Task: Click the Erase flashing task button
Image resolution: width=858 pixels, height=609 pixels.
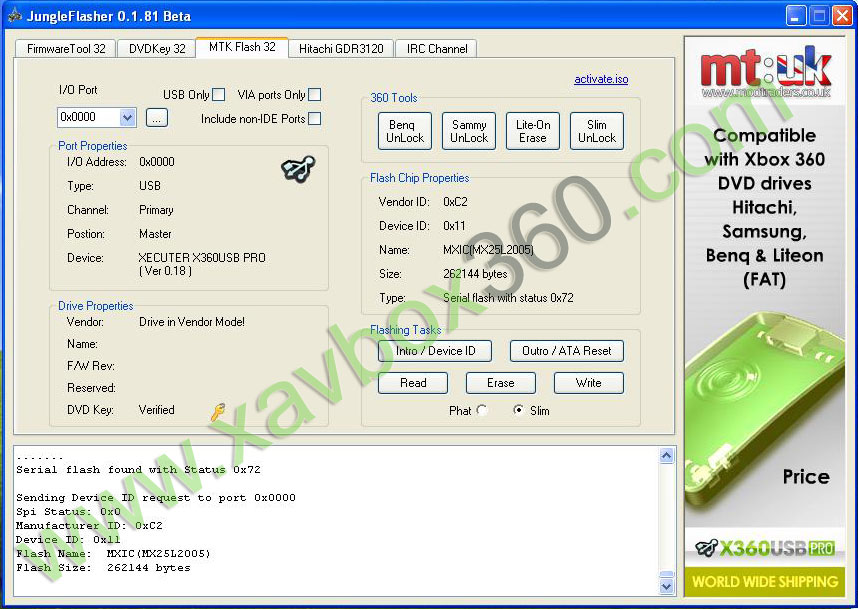Action: 501,383
